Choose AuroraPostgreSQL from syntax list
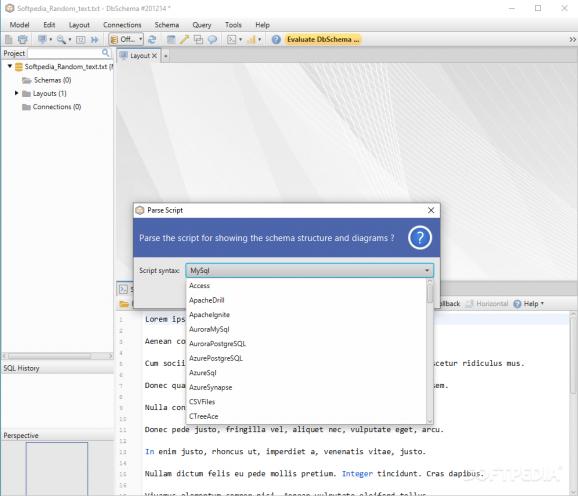The height and width of the screenshot is (496, 578). [x=306, y=344]
